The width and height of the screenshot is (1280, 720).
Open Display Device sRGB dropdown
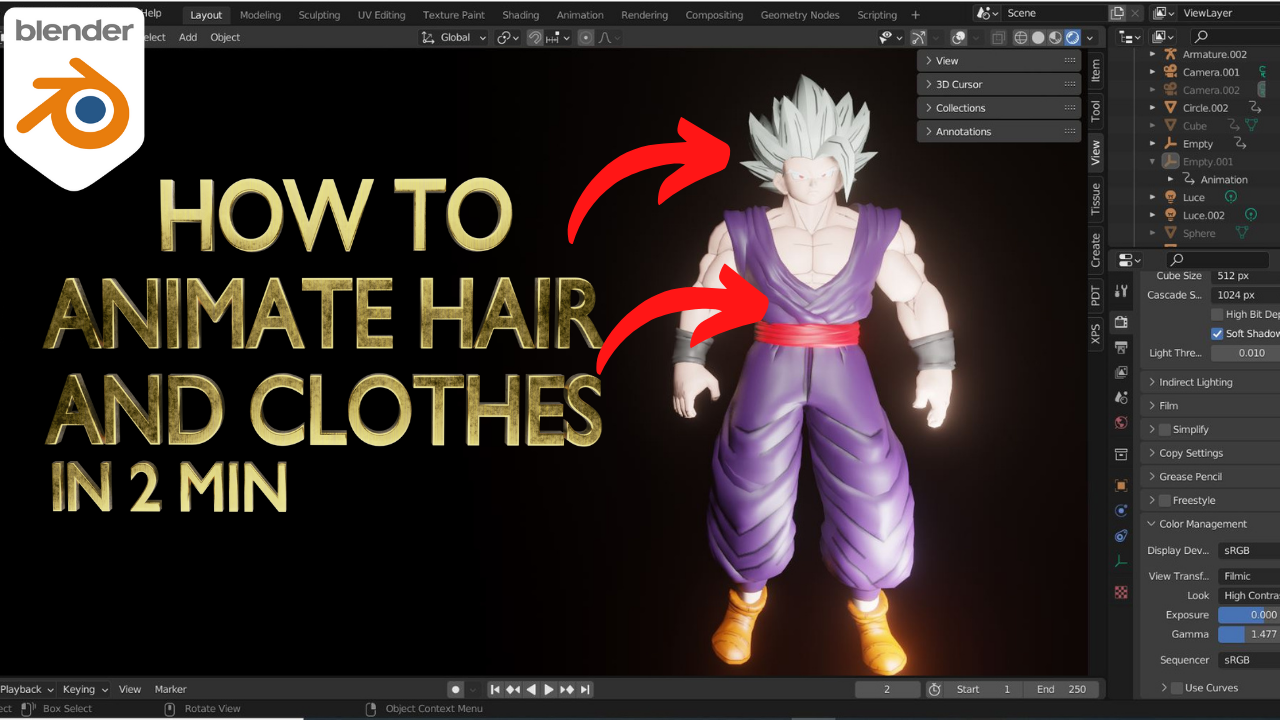click(x=1248, y=551)
